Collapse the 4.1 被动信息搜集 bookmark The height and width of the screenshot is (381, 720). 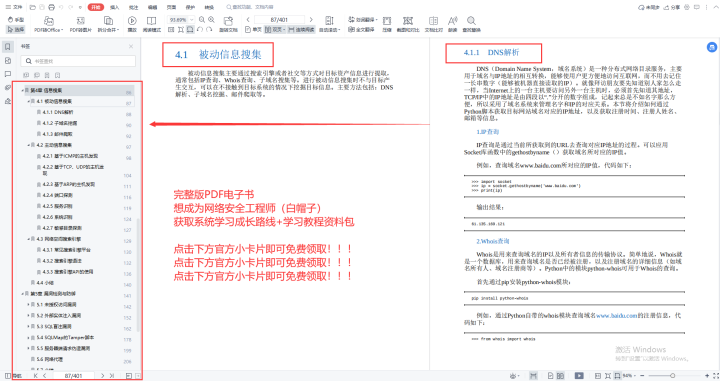tap(28, 101)
